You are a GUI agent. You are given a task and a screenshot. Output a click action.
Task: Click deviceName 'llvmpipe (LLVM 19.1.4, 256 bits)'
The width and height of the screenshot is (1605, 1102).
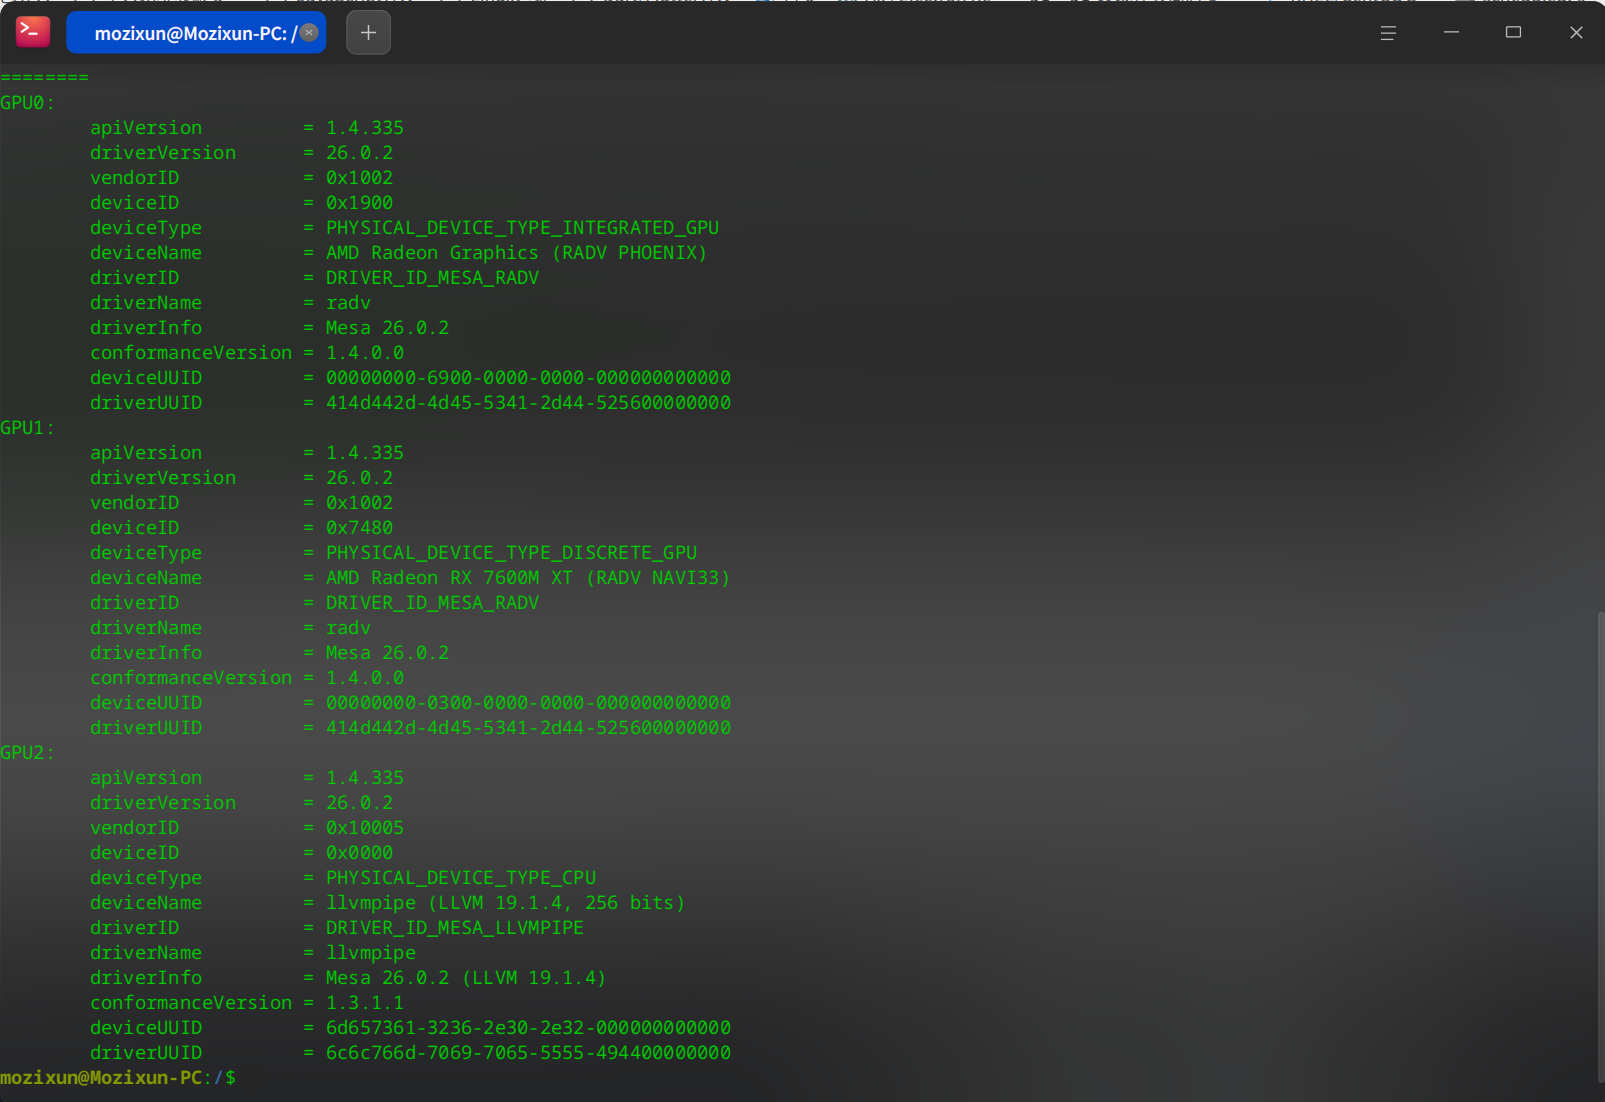click(505, 903)
